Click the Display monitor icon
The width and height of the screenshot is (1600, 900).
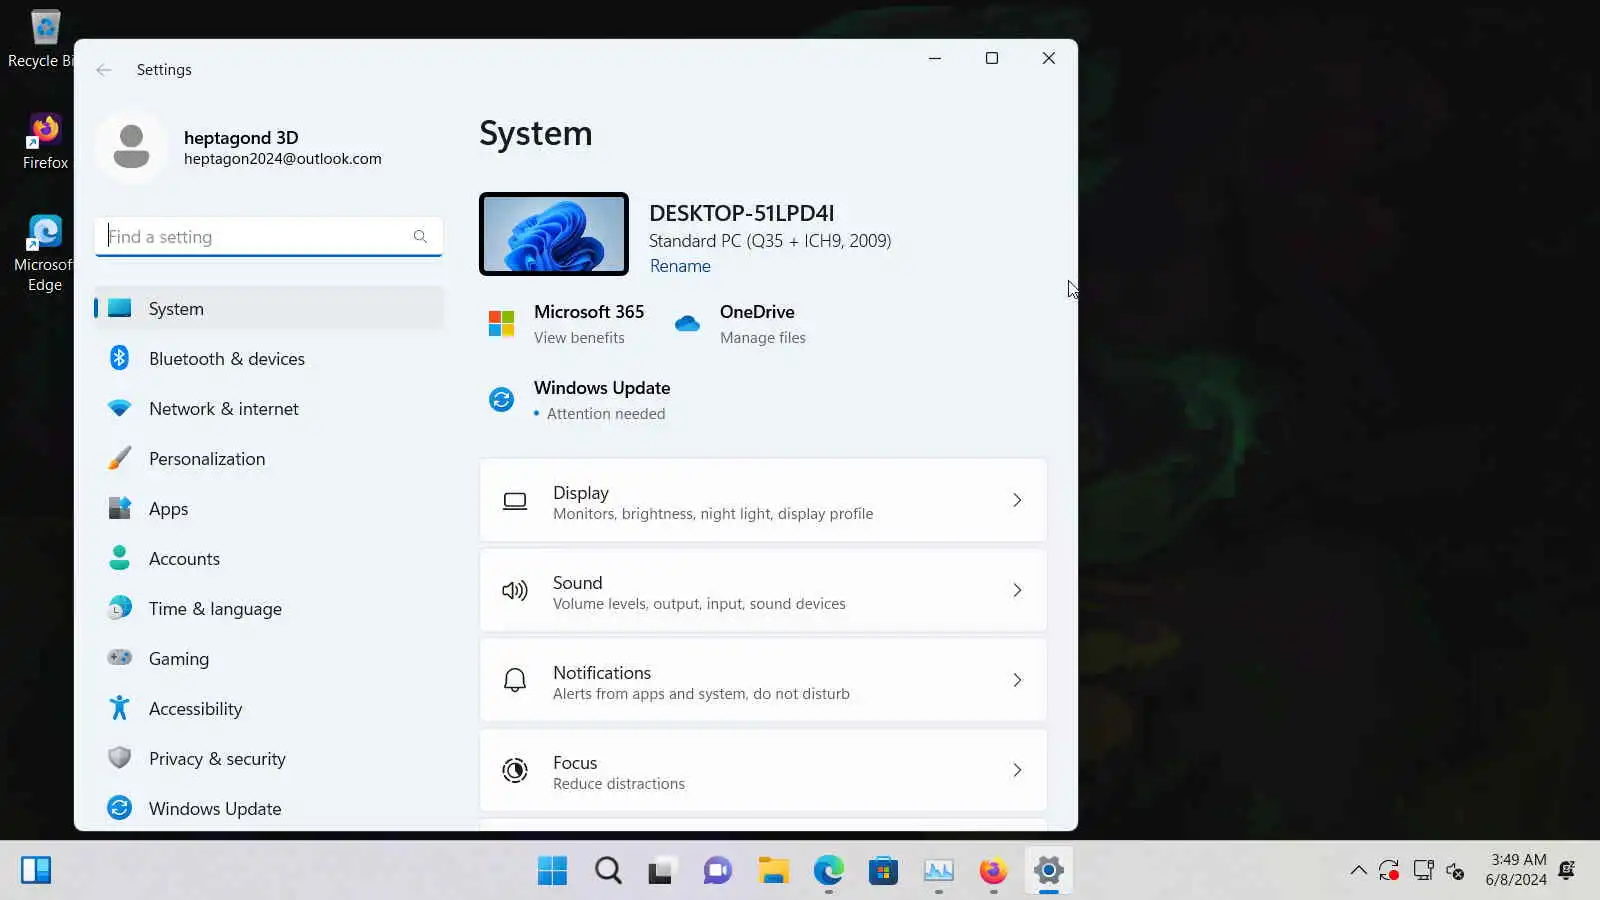click(515, 501)
